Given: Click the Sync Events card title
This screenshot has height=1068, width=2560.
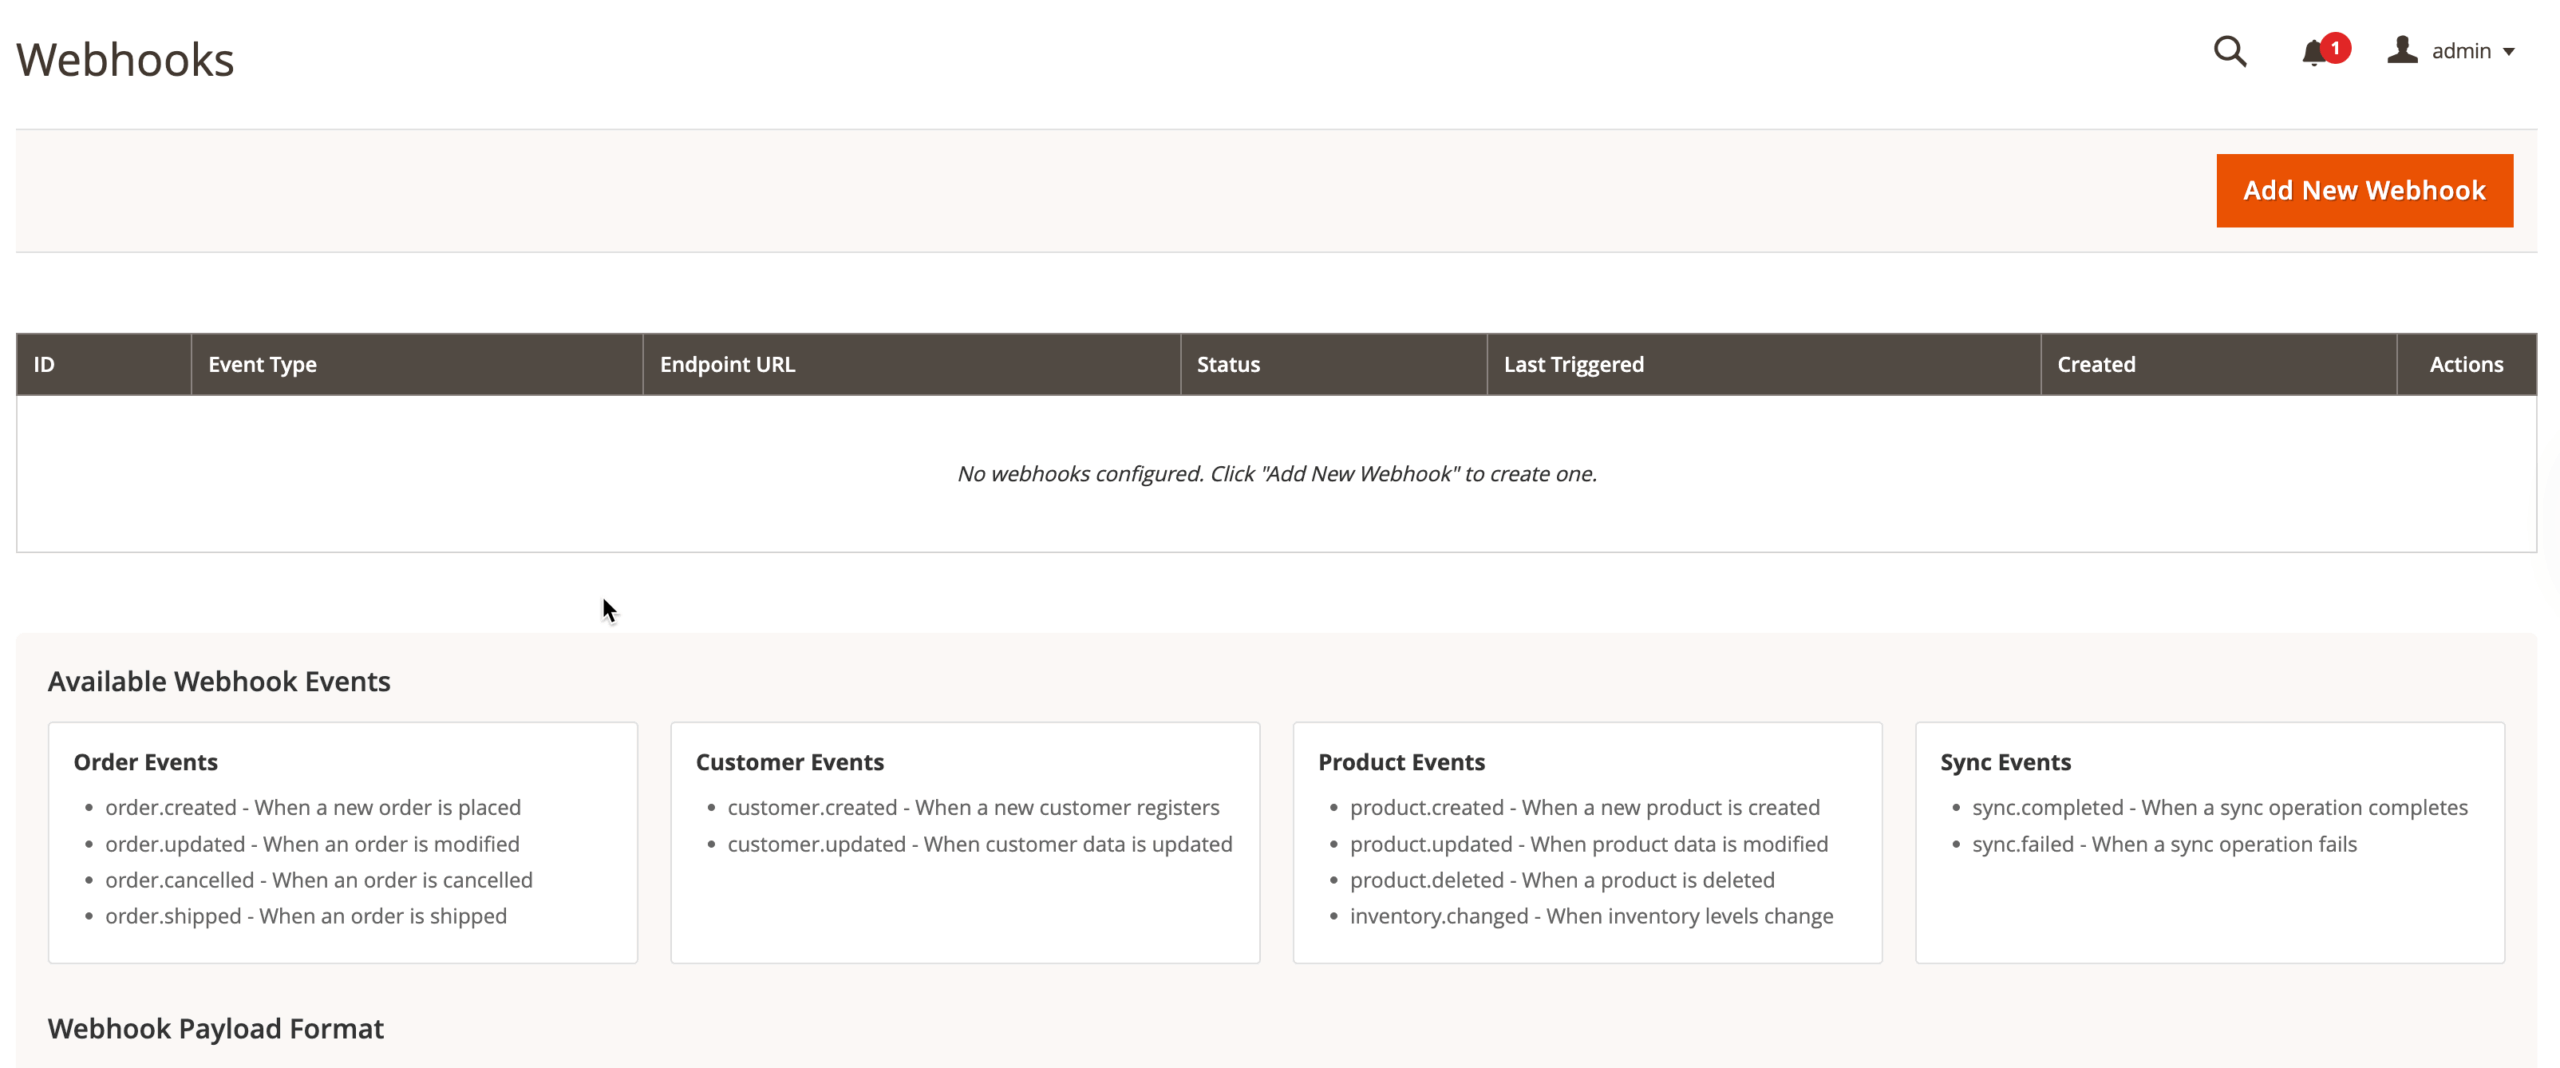Looking at the screenshot, I should point(2004,762).
